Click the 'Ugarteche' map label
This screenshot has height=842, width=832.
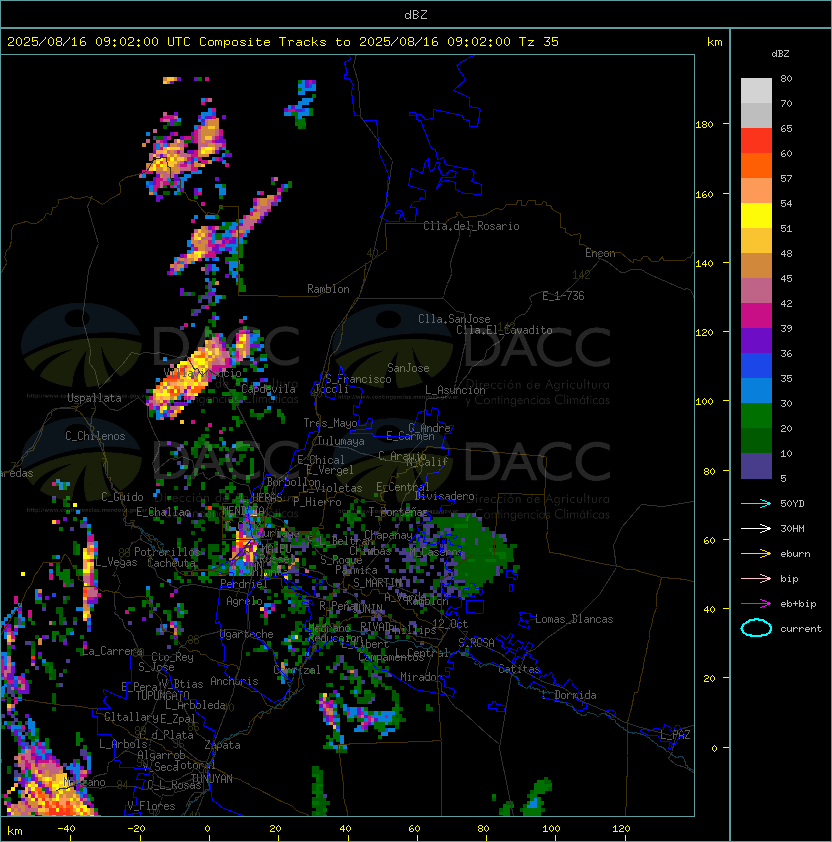(x=246, y=634)
